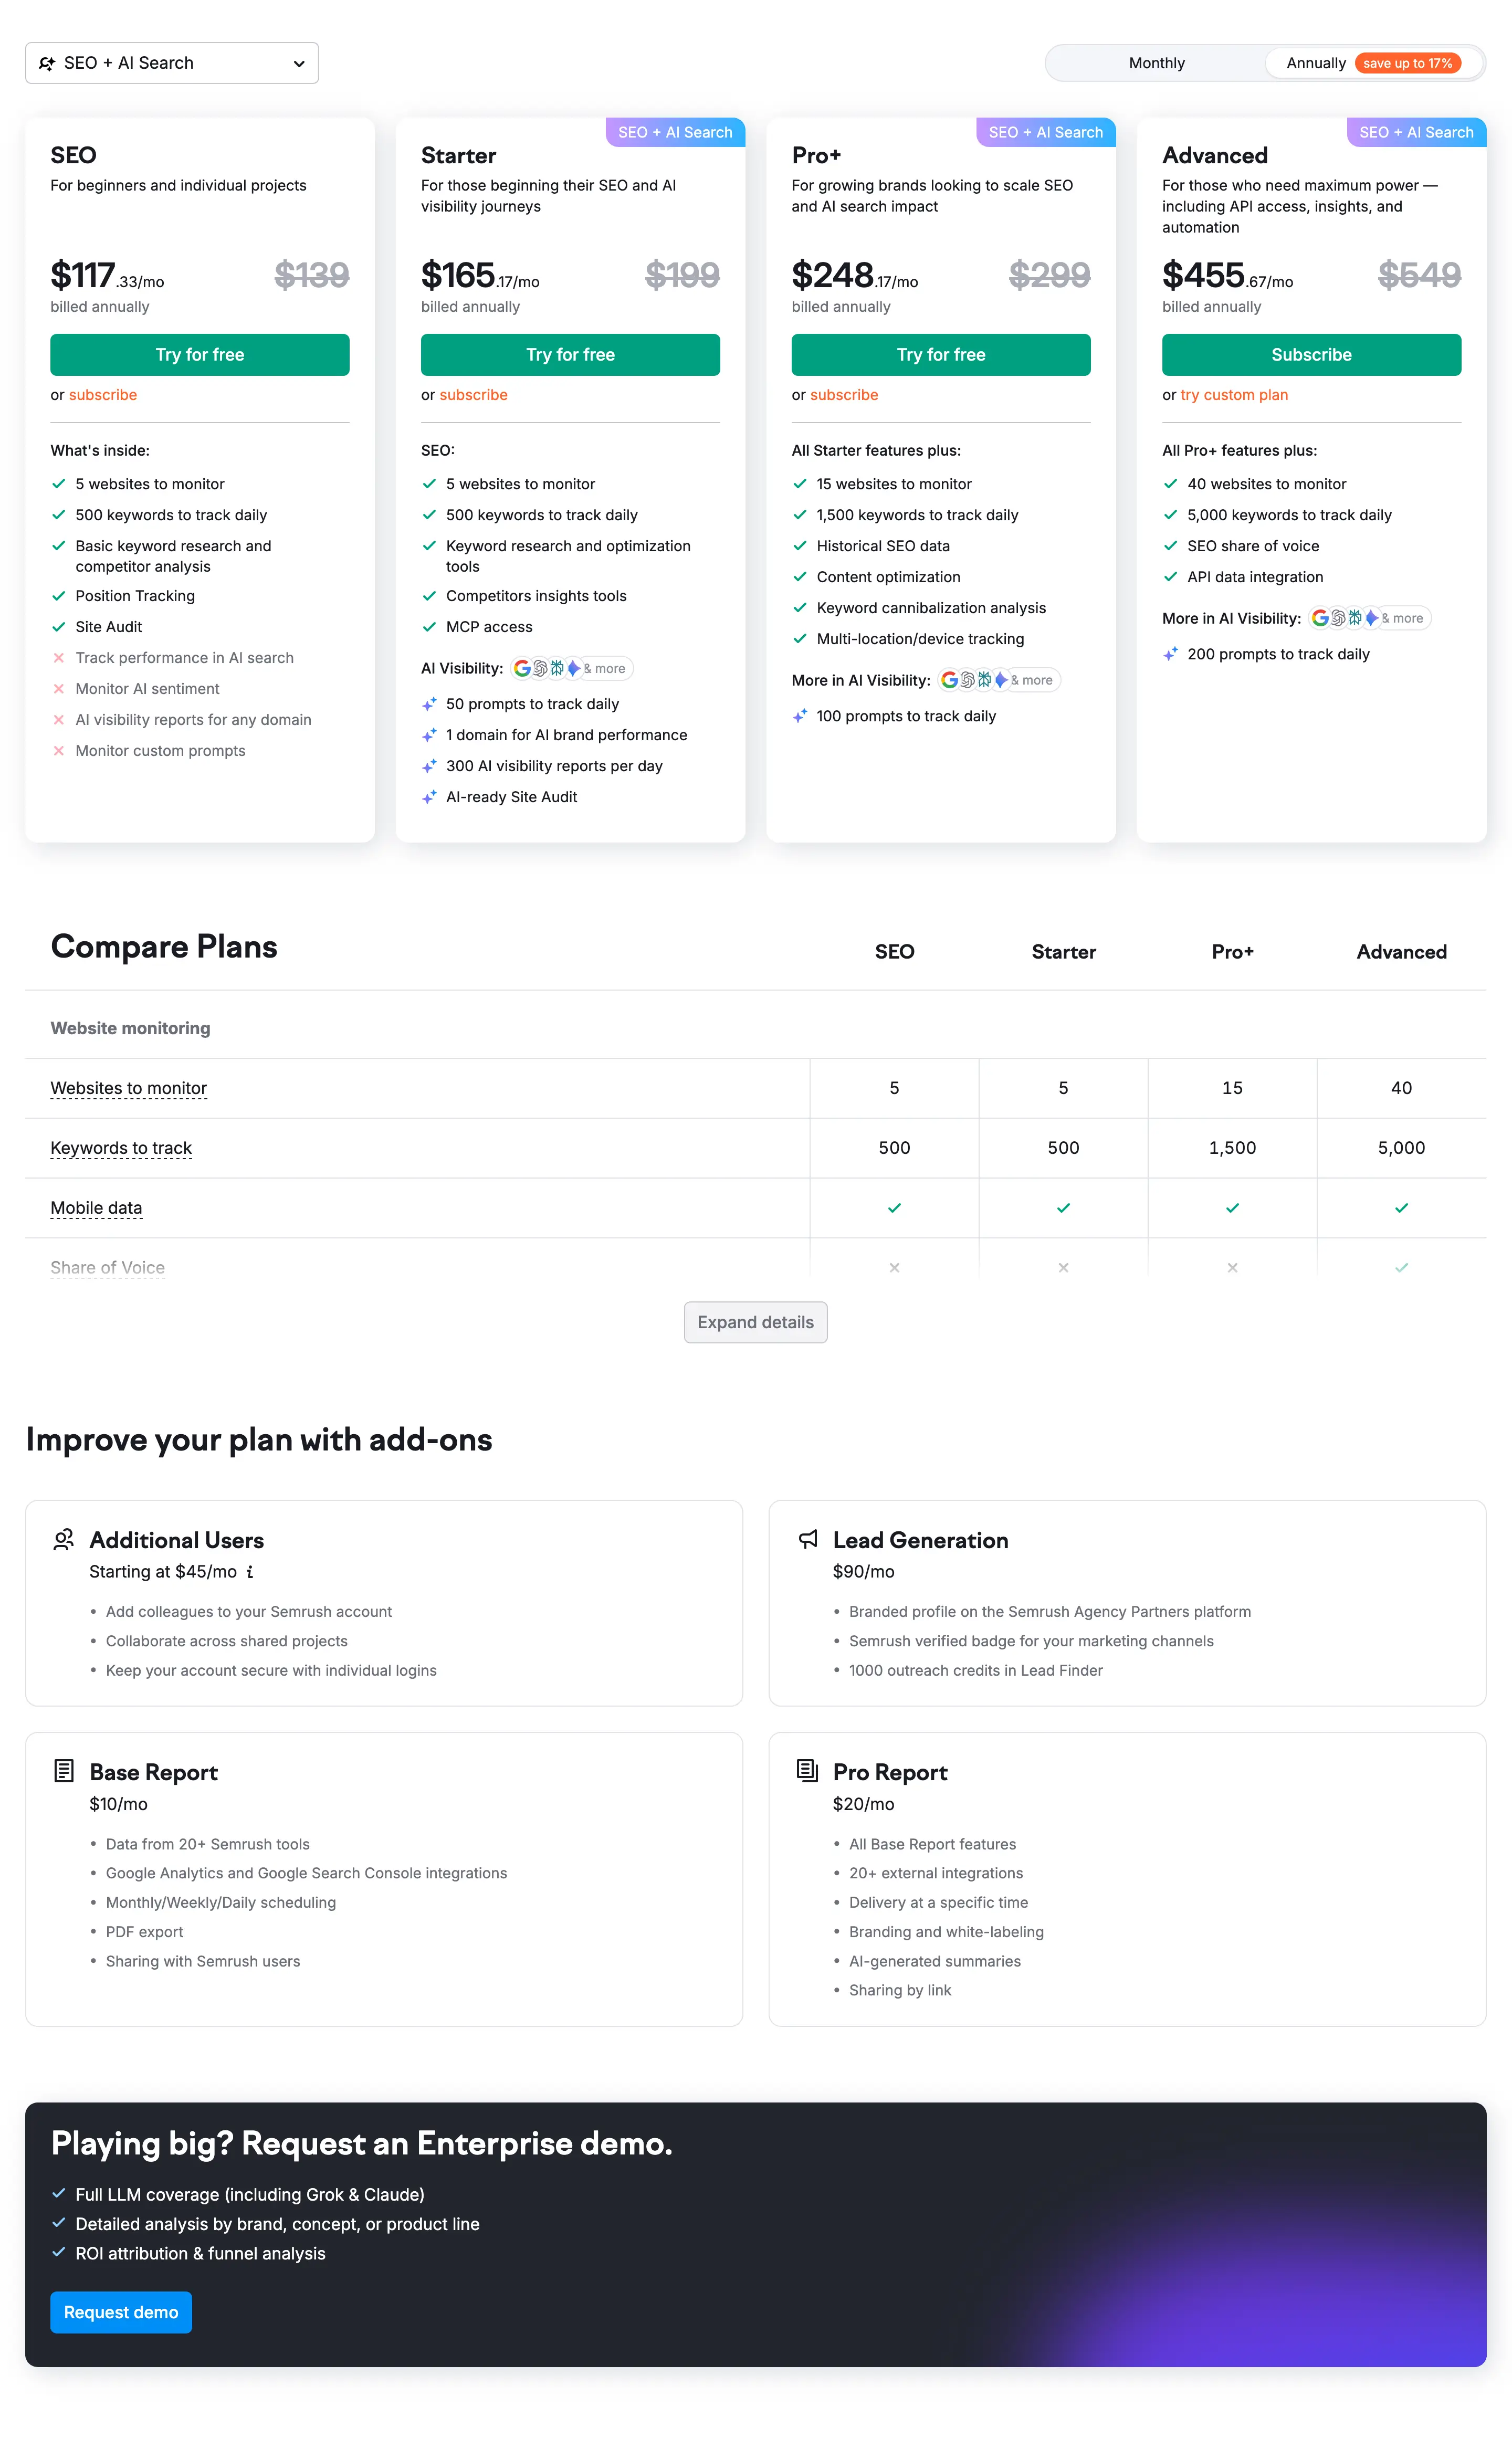1512x2439 pixels.
Task: Click the Mobile data row label
Action: tap(96, 1208)
